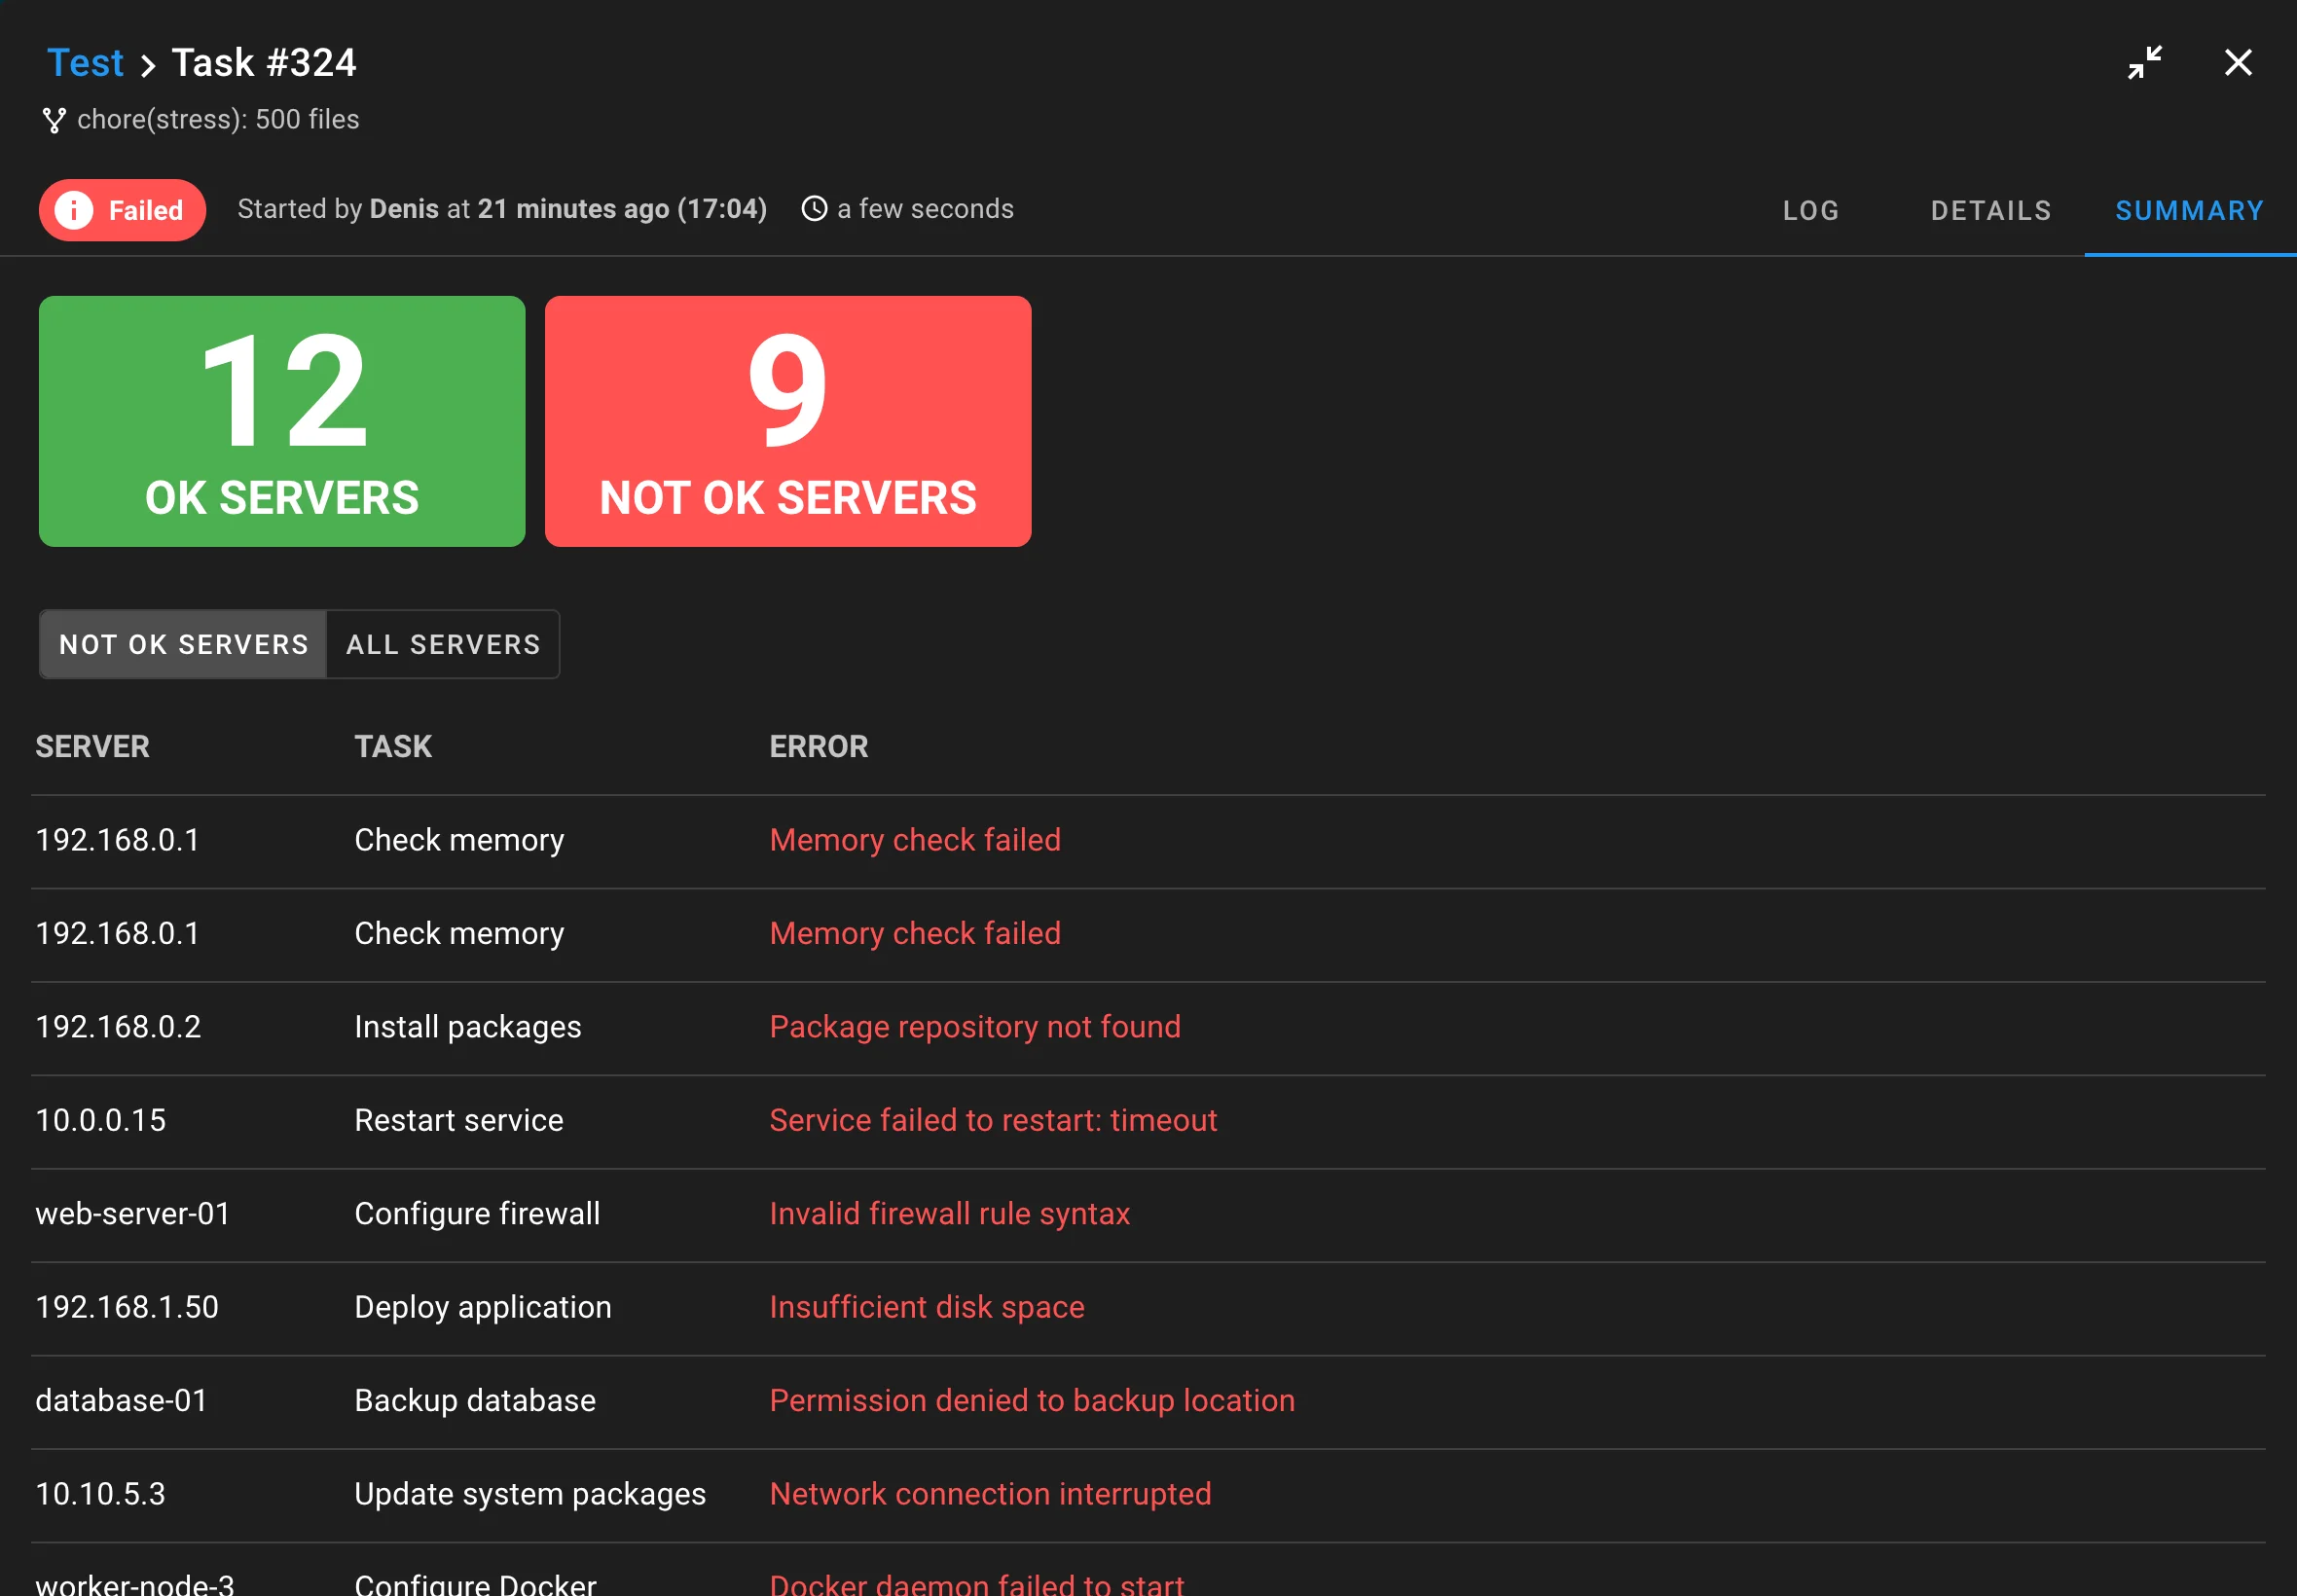Click the clock duration icon
Screen dimensions: 2297x1596
click(x=815, y=209)
